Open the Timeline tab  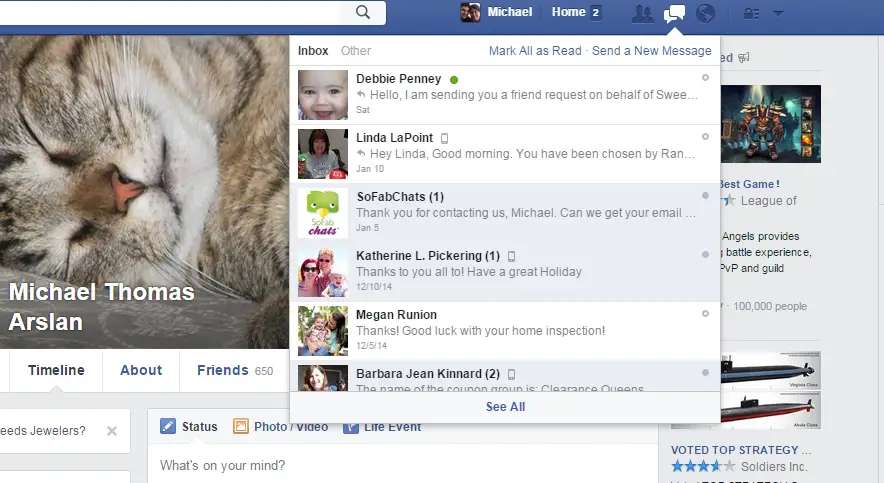click(56, 370)
